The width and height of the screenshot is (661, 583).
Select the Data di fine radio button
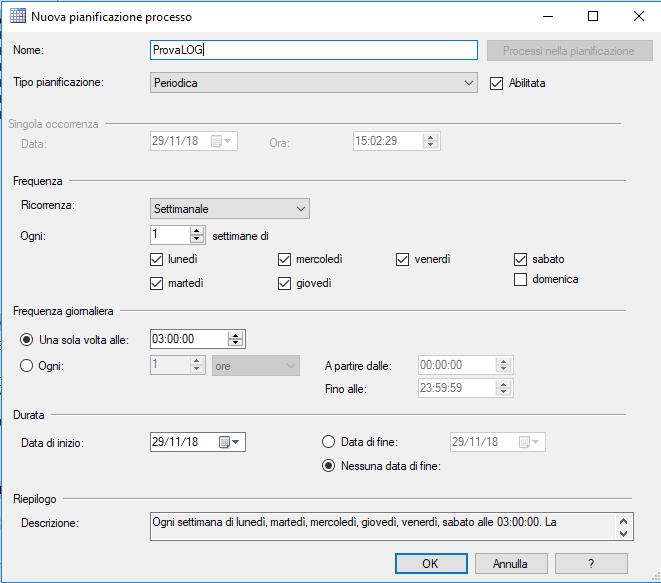click(328, 441)
